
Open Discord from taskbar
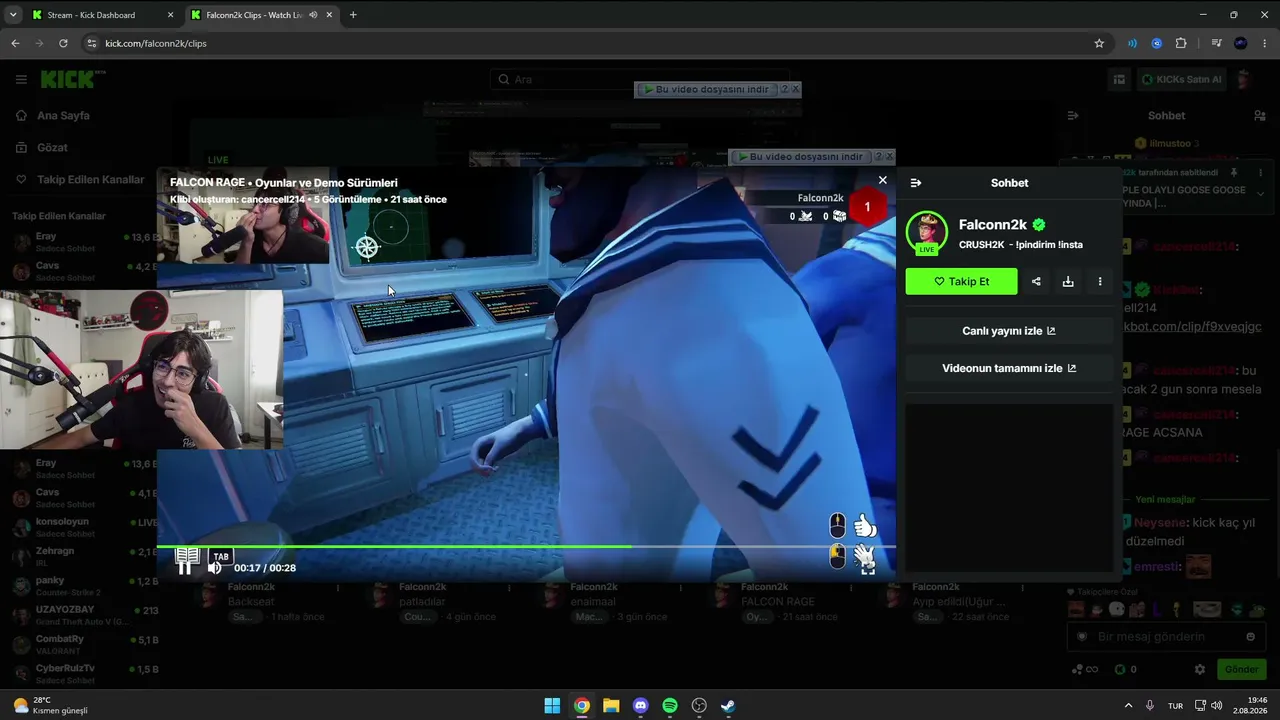641,706
